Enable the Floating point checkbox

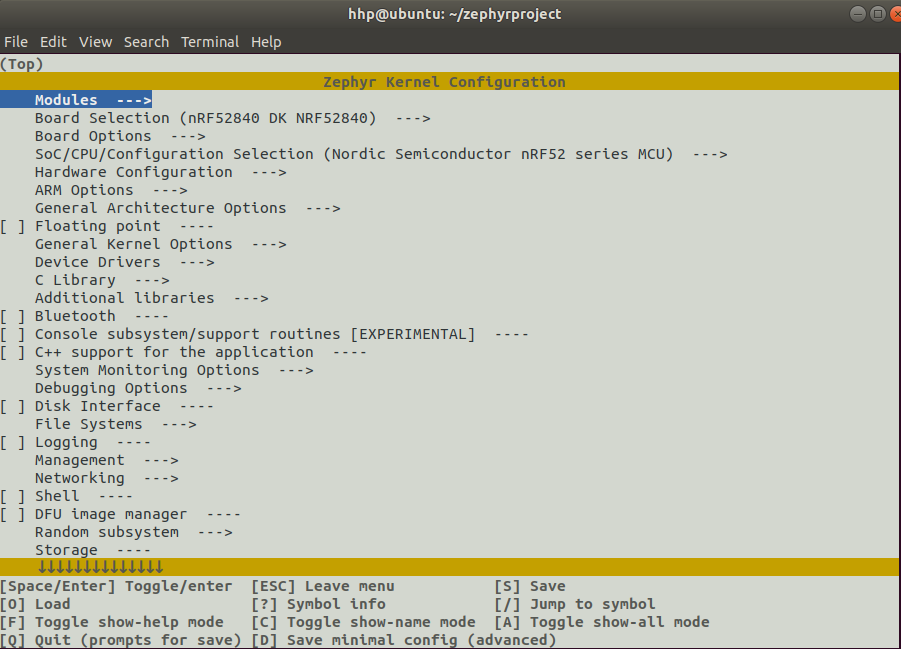click(x=13, y=225)
